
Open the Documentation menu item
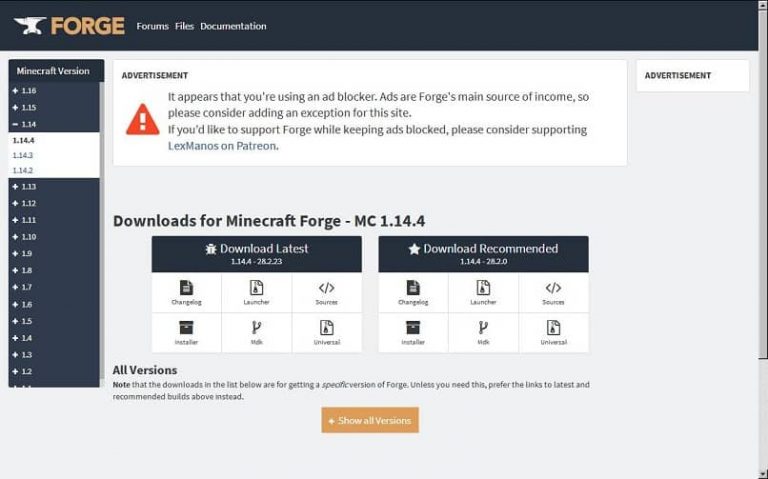pos(233,26)
